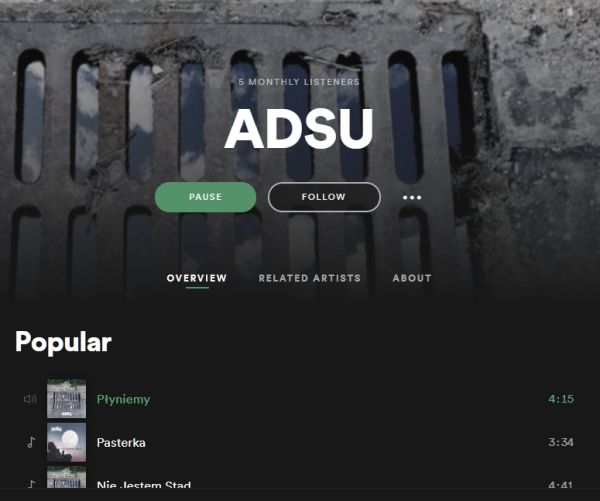The image size is (600, 501).
Task: Go to the About tab
Action: [412, 278]
